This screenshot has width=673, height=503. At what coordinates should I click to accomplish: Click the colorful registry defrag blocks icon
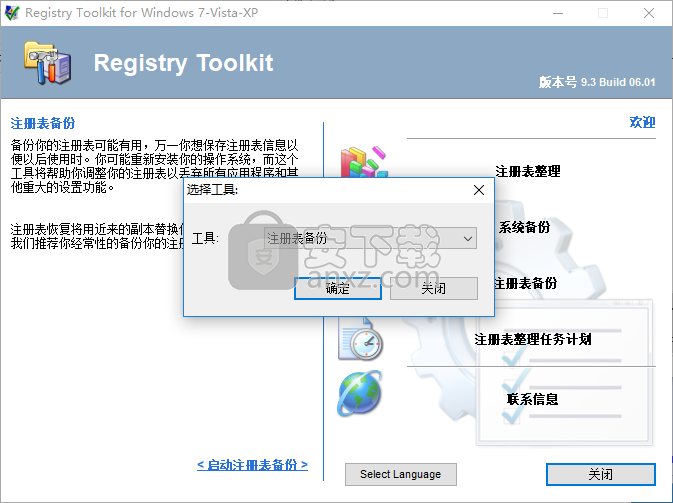click(364, 162)
